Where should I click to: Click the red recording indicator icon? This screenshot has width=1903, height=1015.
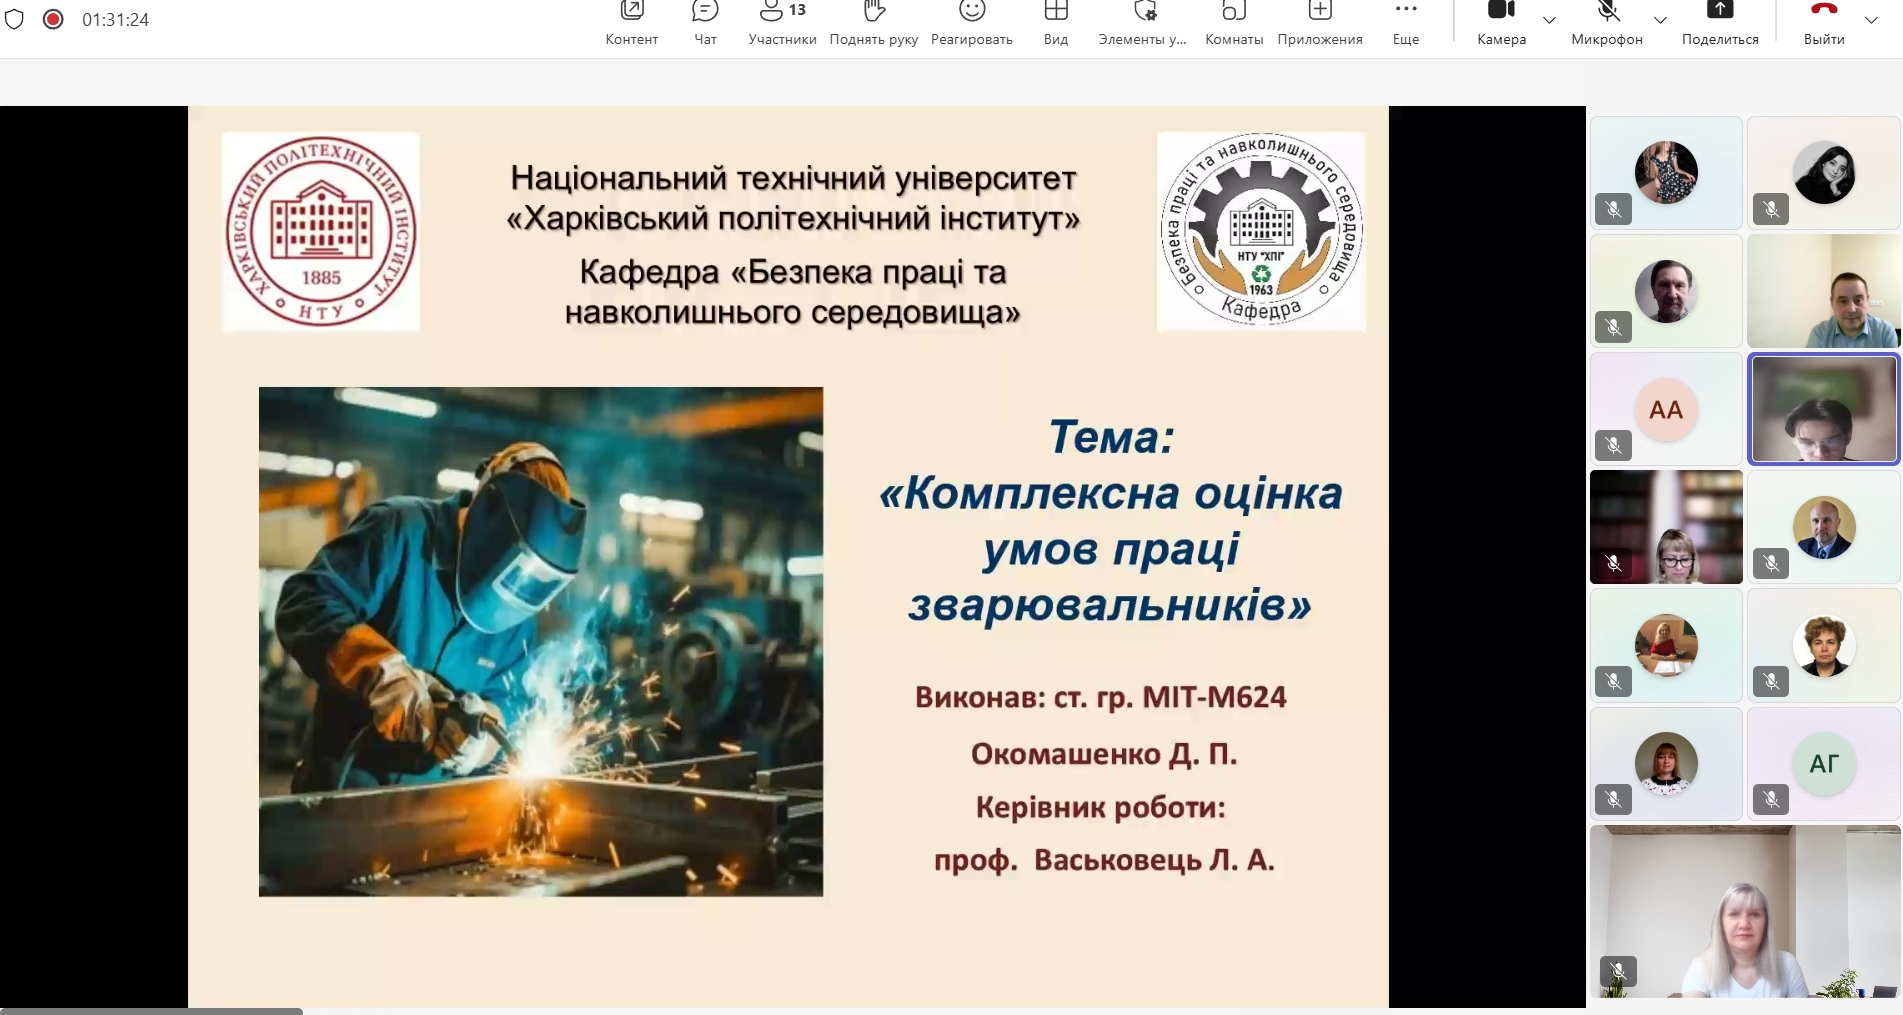[x=53, y=19]
